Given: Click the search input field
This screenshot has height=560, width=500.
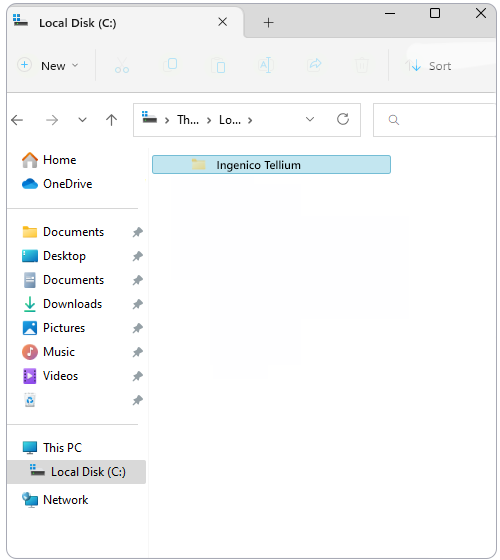Looking at the screenshot, I should [435, 120].
